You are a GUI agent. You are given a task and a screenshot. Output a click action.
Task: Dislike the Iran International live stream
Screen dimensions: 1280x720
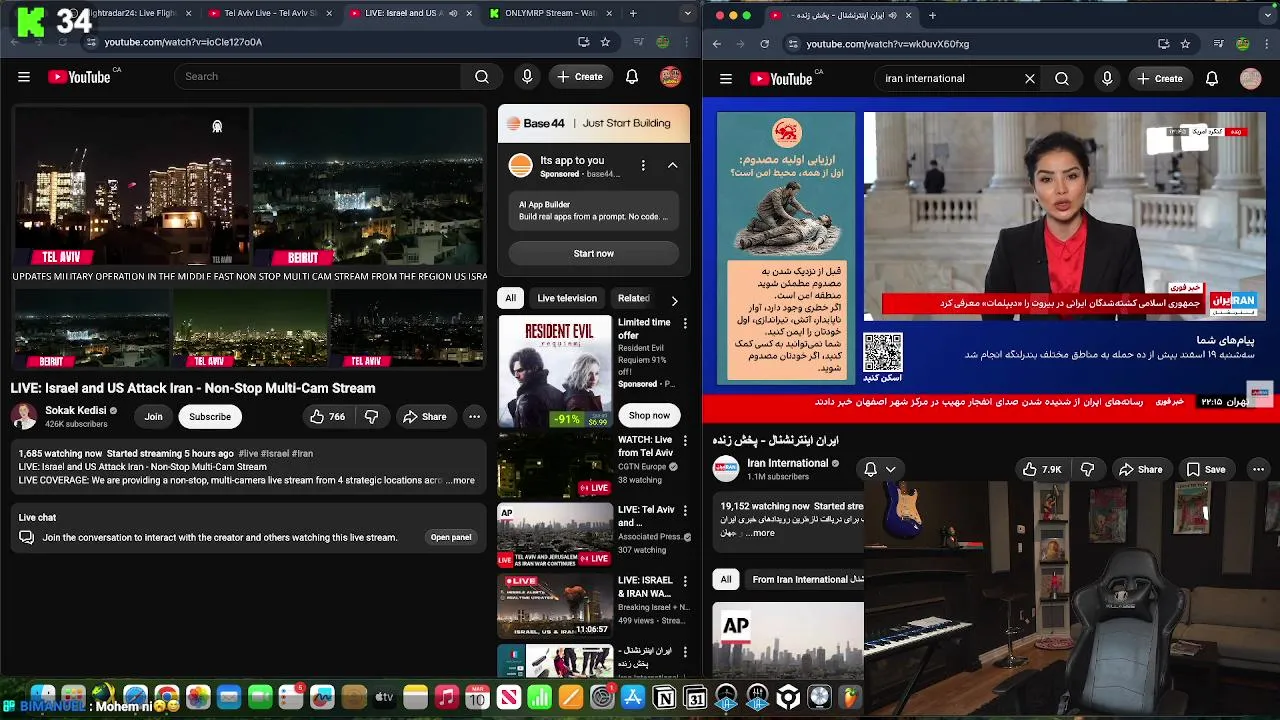[1087, 469]
